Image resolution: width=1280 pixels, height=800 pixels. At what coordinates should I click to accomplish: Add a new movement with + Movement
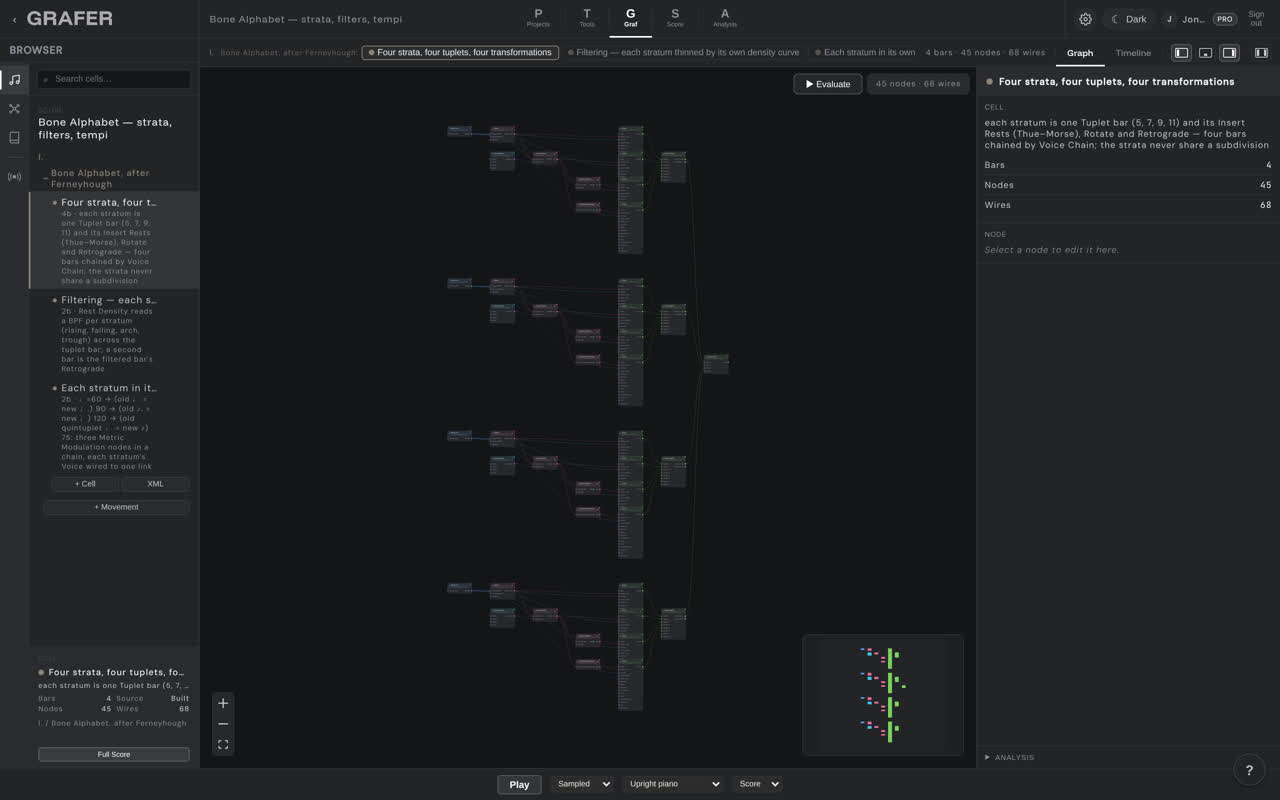tap(116, 507)
